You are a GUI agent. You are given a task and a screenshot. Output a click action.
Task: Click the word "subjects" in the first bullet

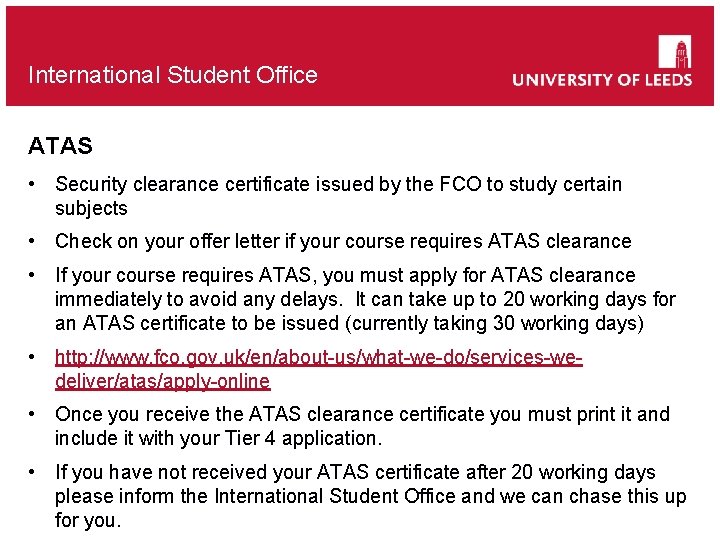(91, 208)
